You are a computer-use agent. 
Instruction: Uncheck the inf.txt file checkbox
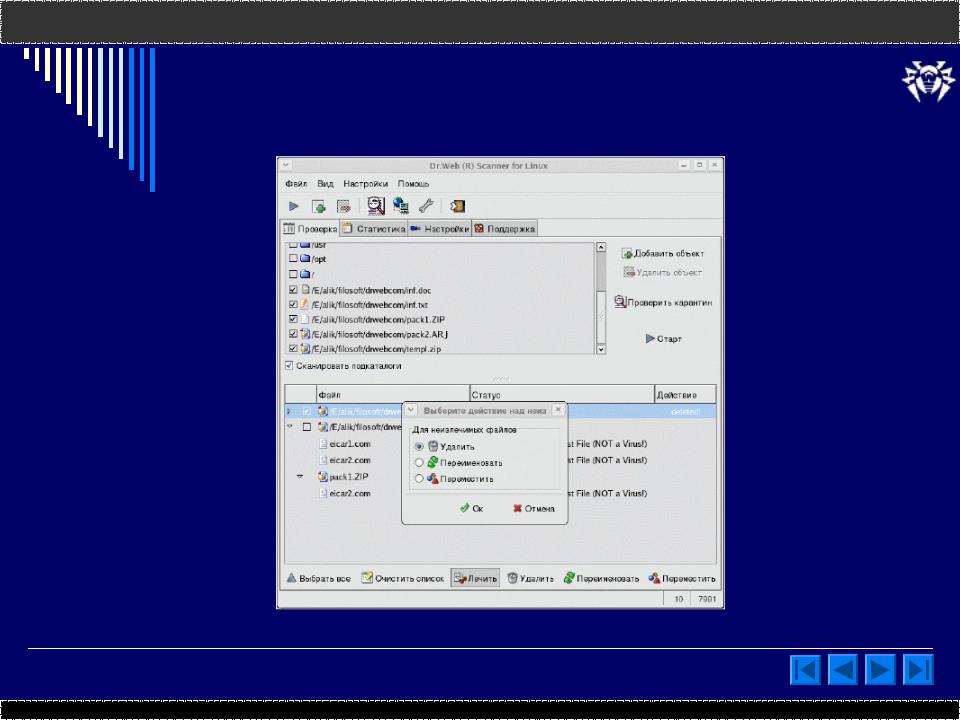(x=293, y=304)
